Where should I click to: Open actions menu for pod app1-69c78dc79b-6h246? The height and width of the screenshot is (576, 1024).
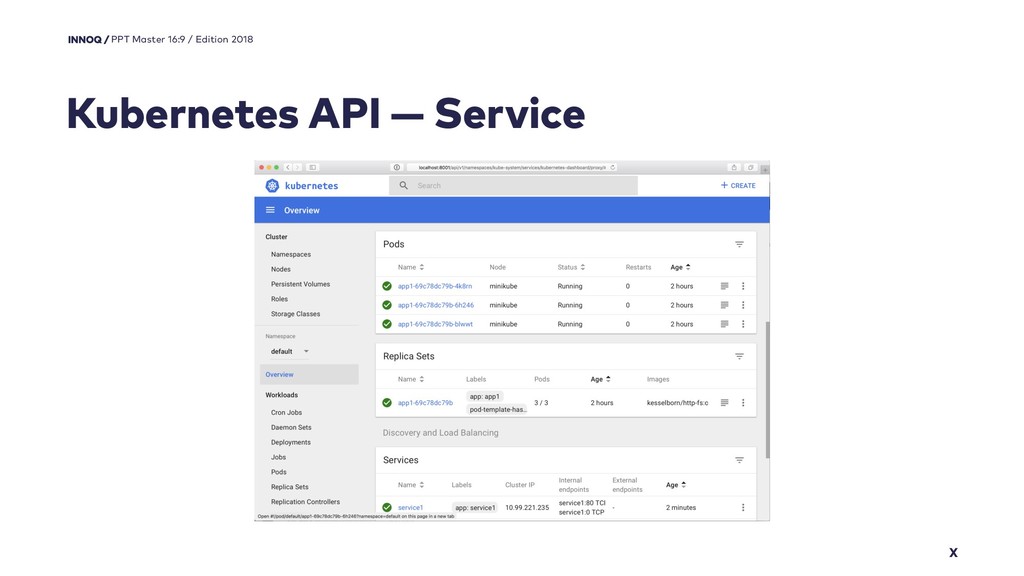click(x=743, y=305)
